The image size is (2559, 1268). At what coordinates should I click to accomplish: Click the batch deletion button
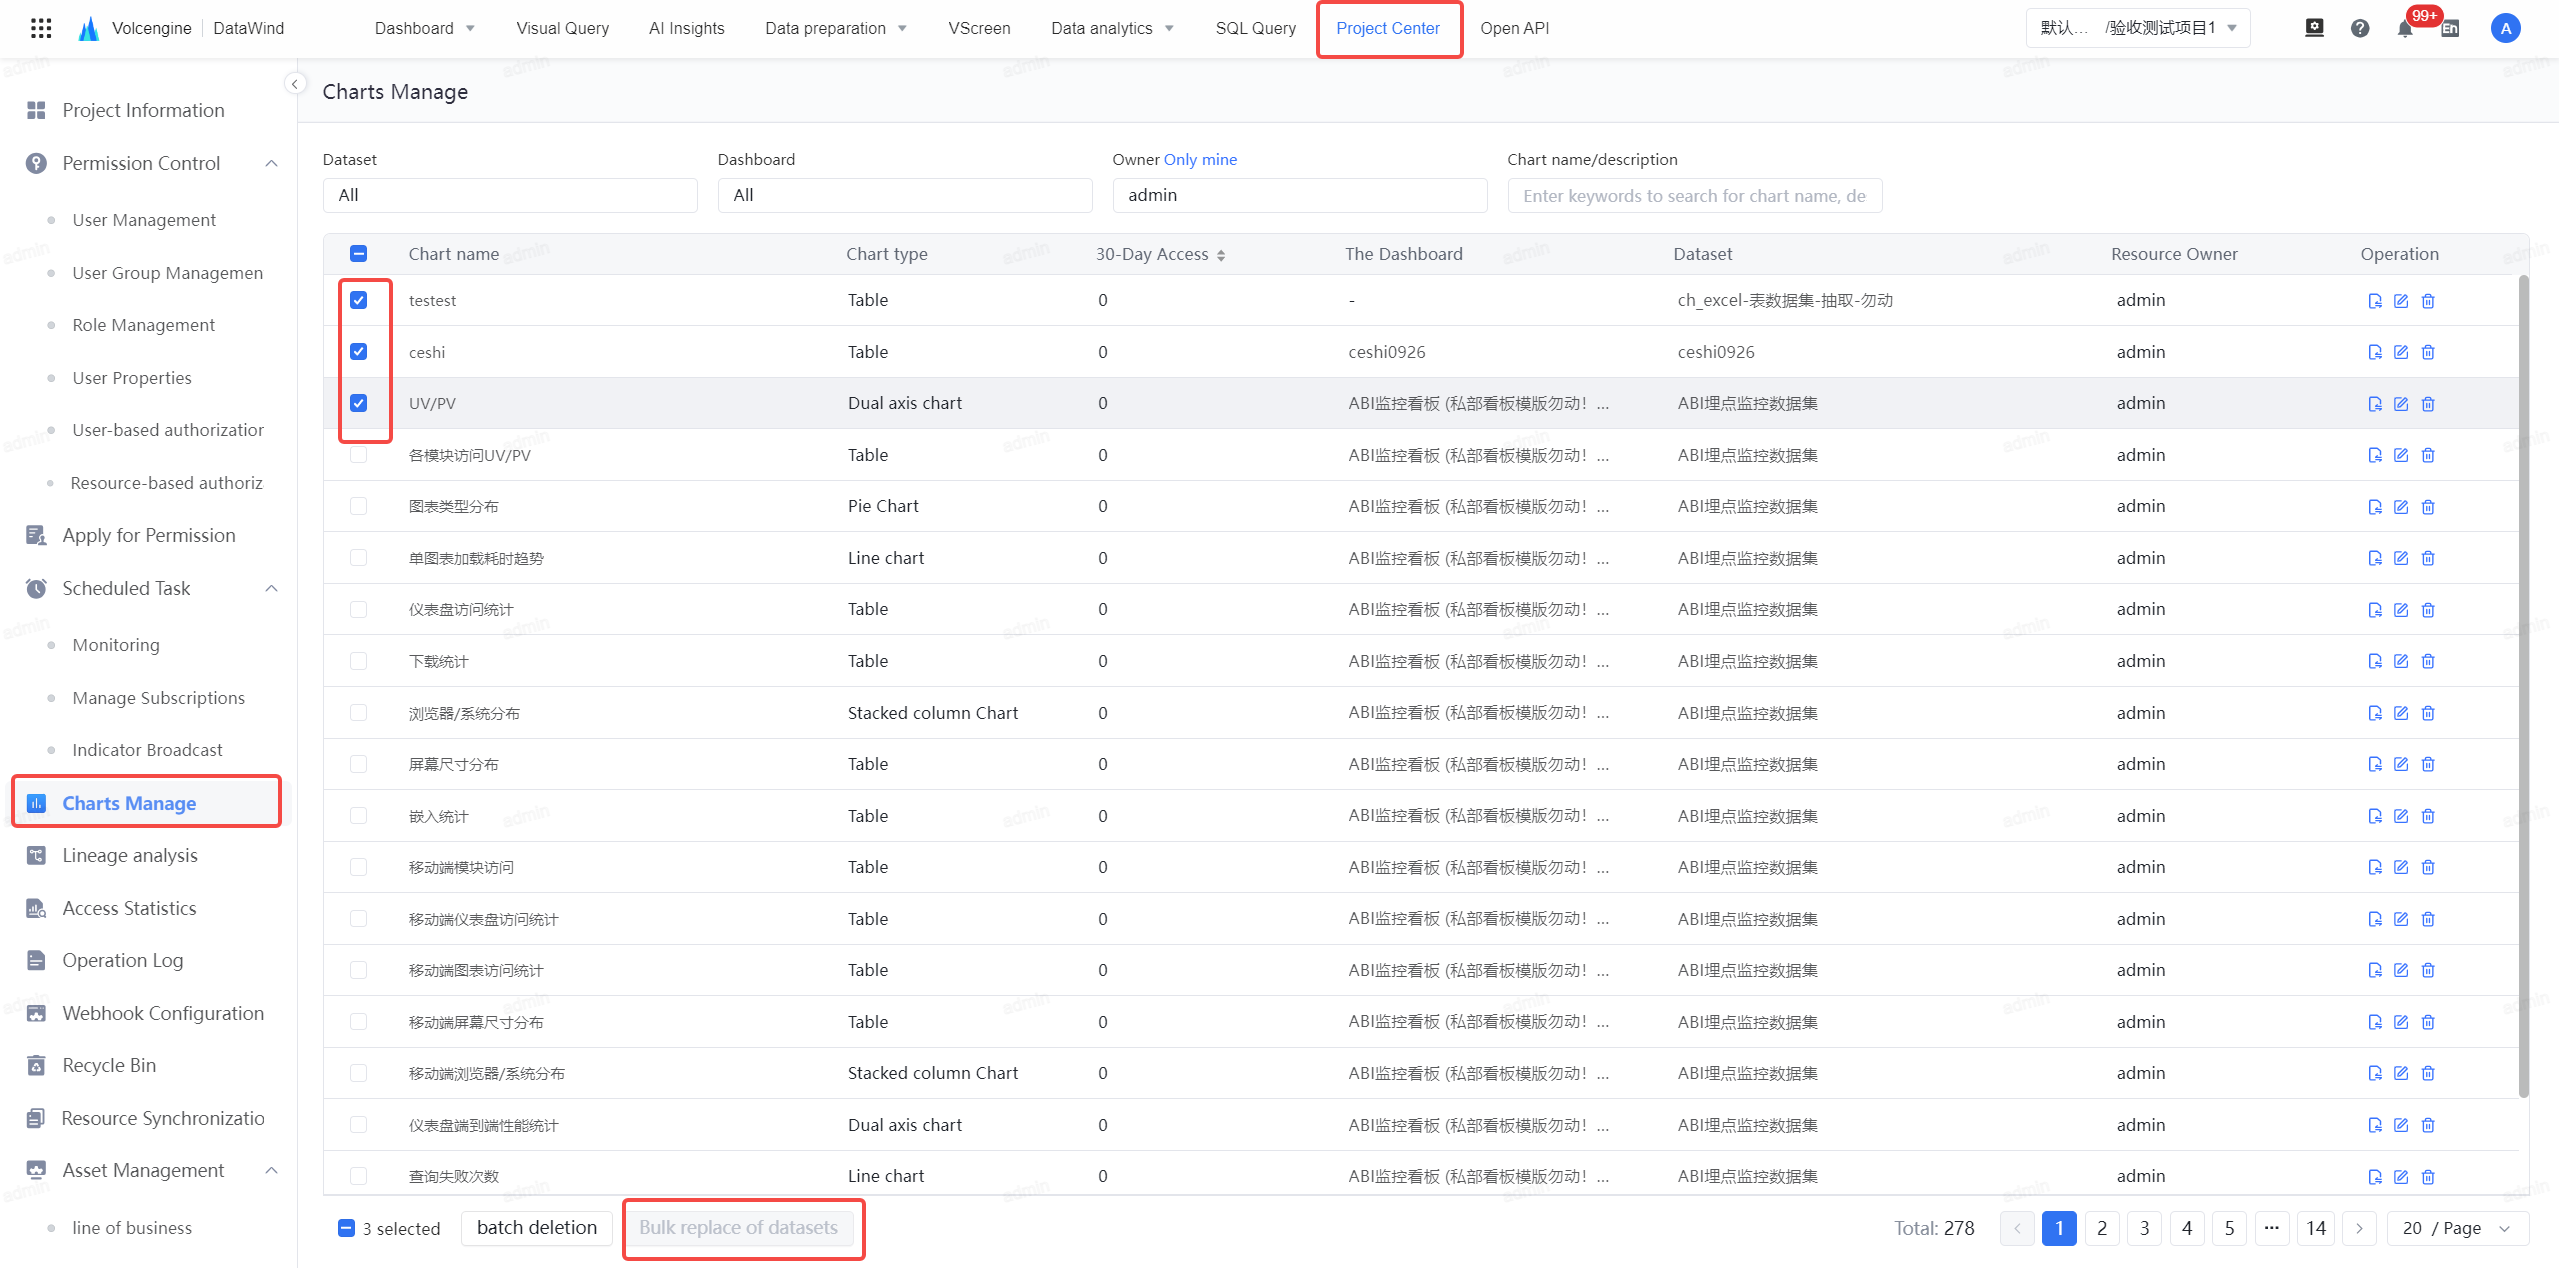pyautogui.click(x=537, y=1227)
